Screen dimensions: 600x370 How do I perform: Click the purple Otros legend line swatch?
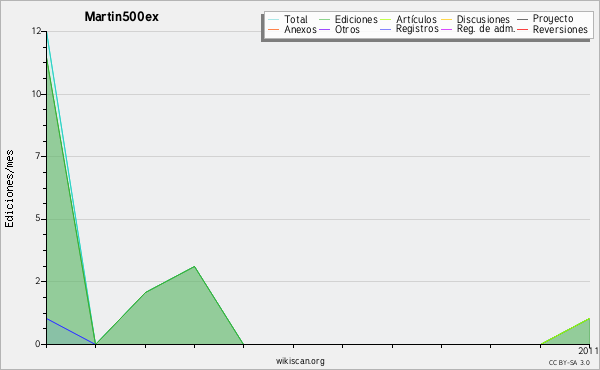click(x=324, y=29)
